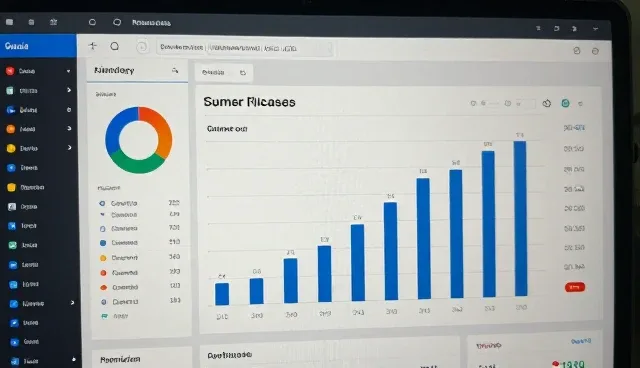
Task: Click the search icon in the Nisendory panel header
Action: (175, 71)
